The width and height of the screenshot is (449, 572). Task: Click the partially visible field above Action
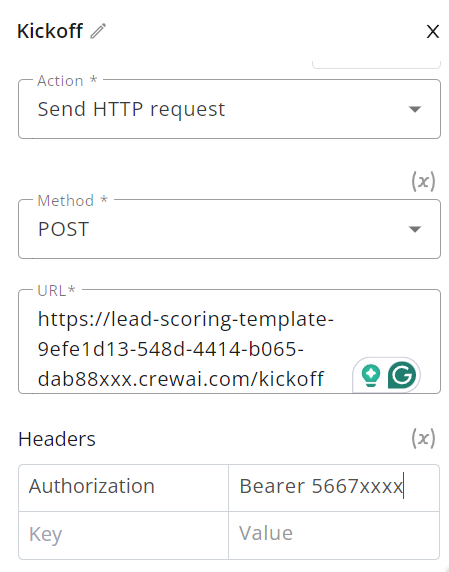[376, 64]
